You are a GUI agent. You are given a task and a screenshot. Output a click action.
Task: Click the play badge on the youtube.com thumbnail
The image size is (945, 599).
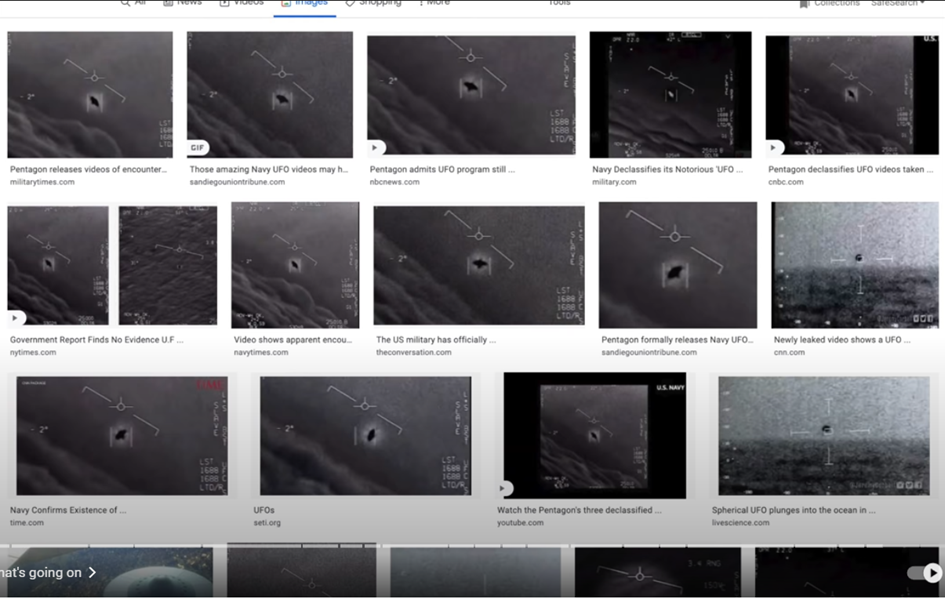click(503, 488)
